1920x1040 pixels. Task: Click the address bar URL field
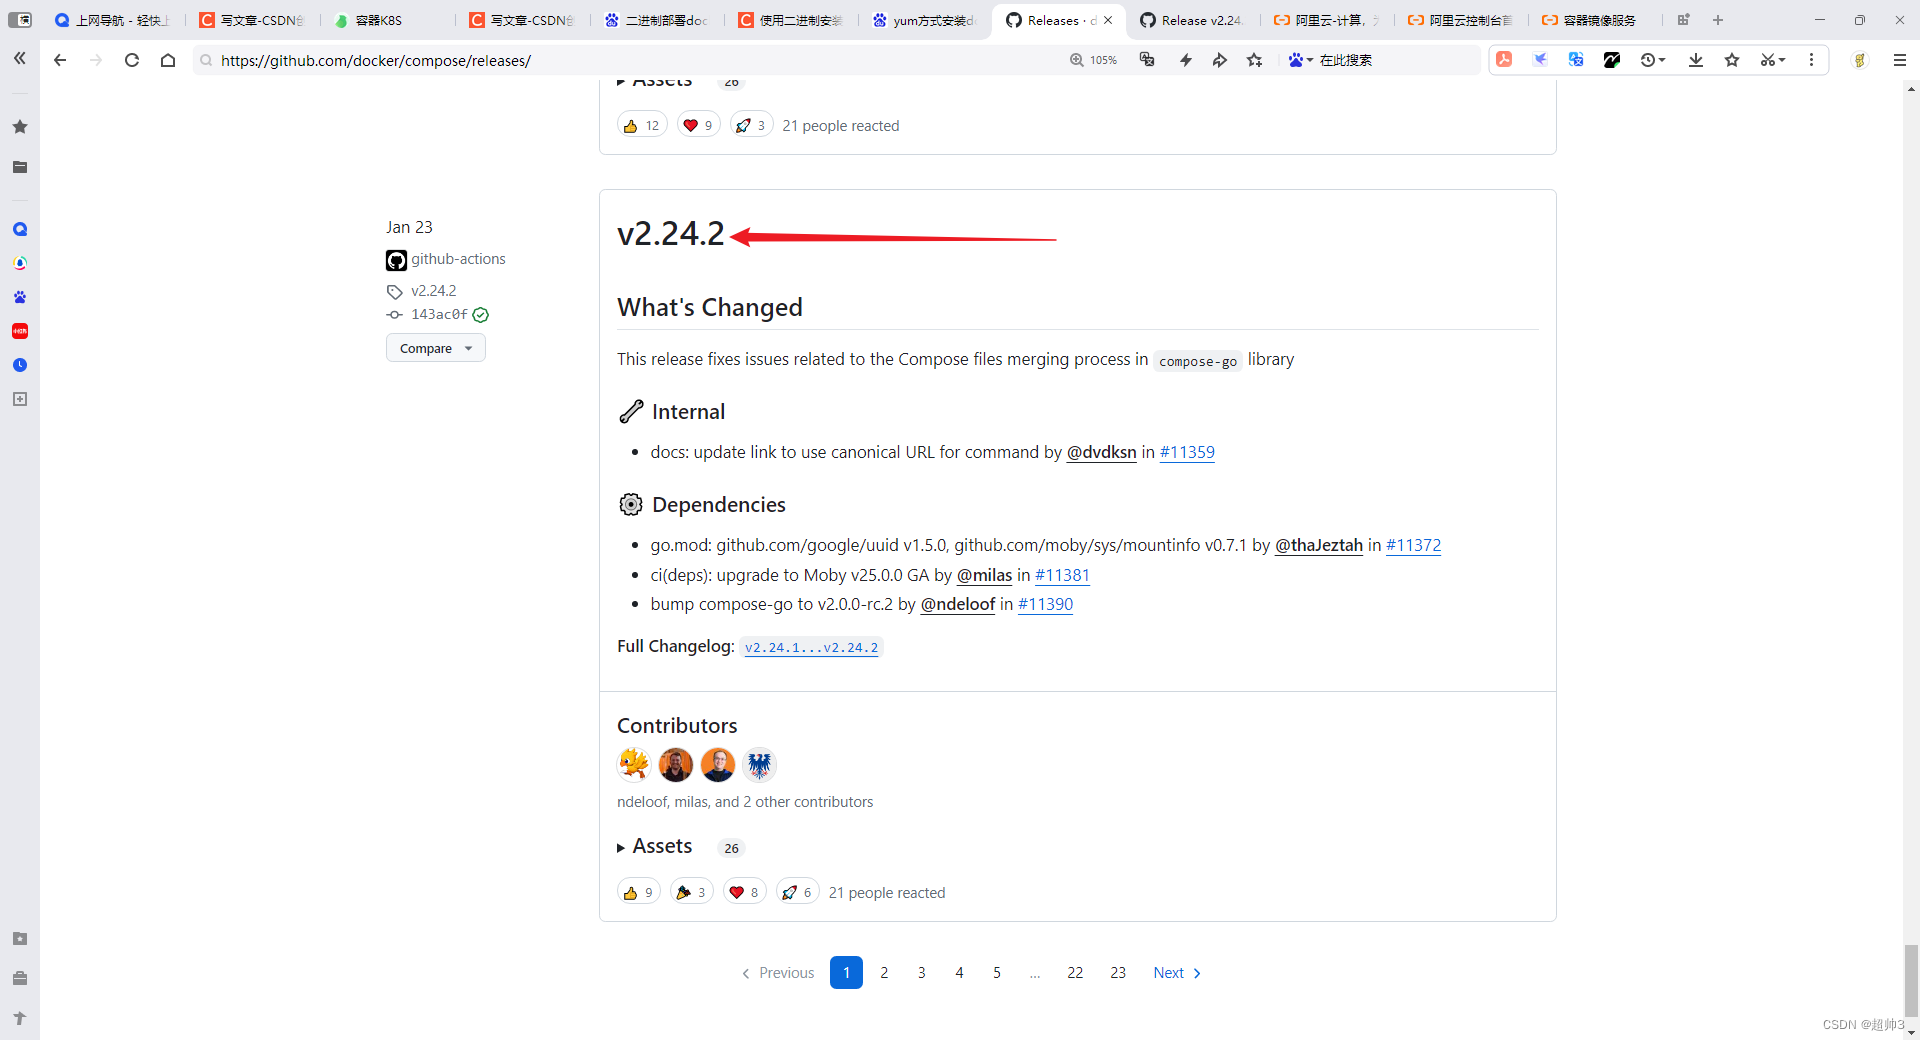[x=630, y=60]
